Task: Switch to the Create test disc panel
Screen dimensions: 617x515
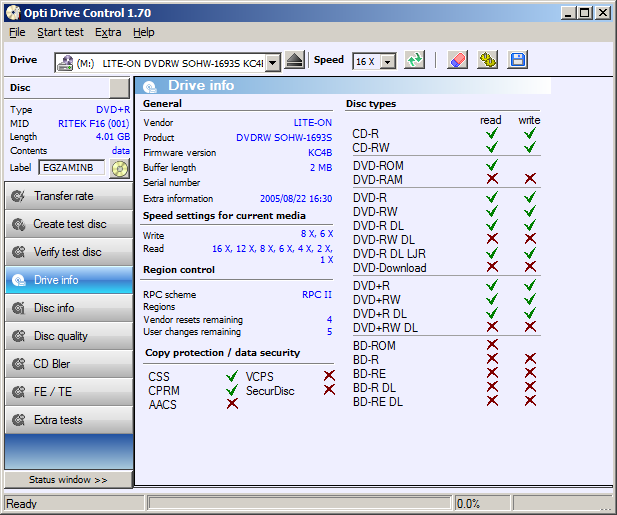Action: pos(69,224)
